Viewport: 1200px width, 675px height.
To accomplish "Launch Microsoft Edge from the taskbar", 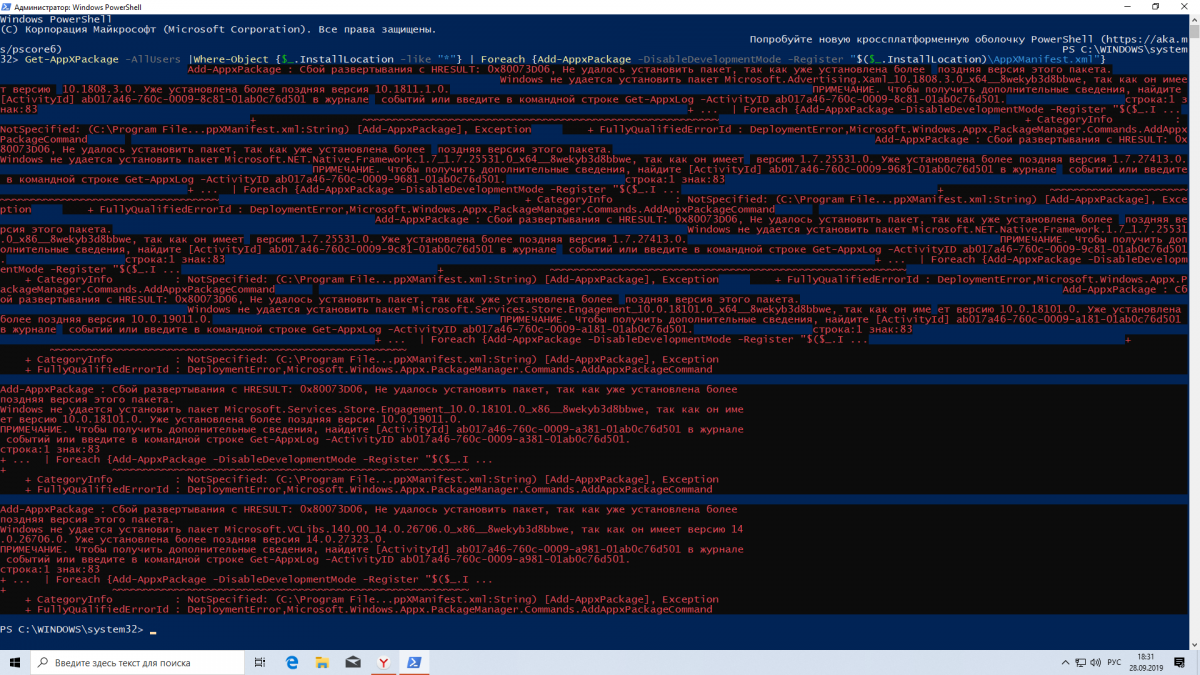I will 292,662.
